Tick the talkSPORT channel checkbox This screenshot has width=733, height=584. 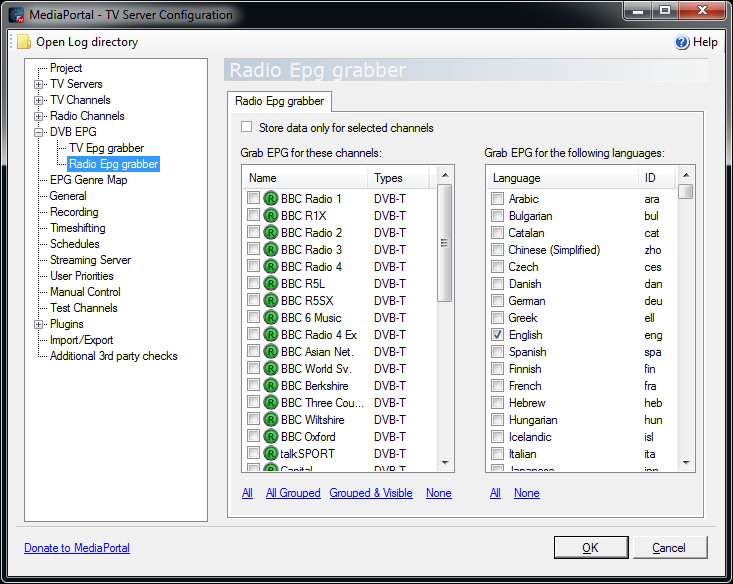[253, 453]
